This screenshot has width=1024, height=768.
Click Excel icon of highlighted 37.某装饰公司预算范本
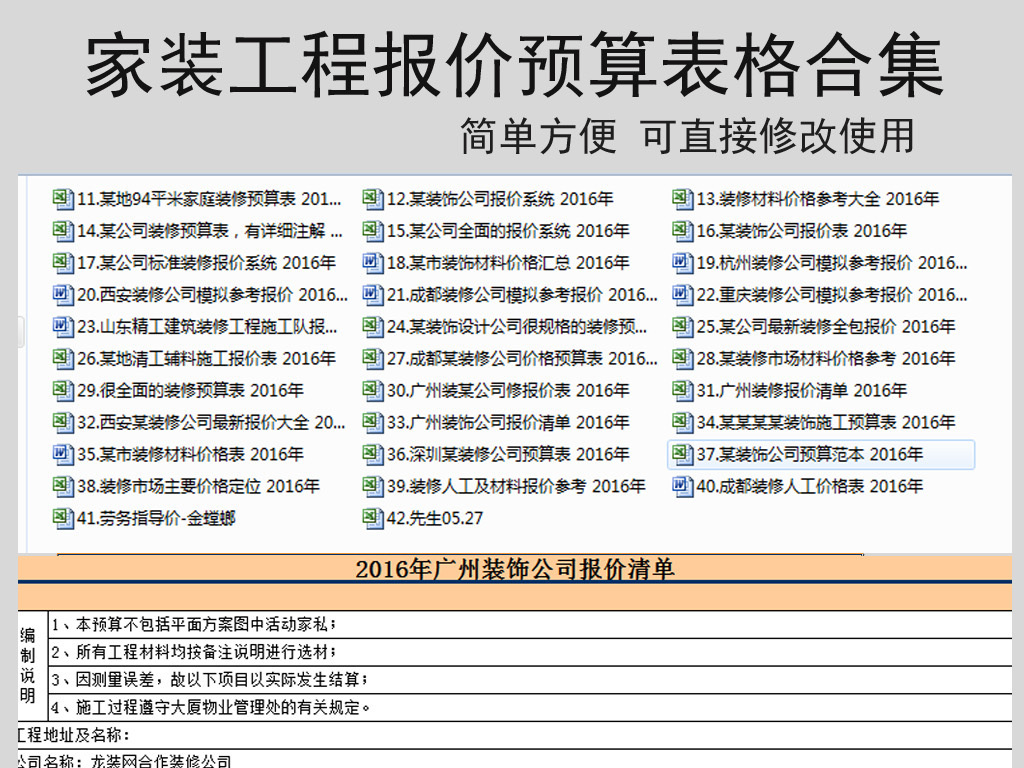683,455
